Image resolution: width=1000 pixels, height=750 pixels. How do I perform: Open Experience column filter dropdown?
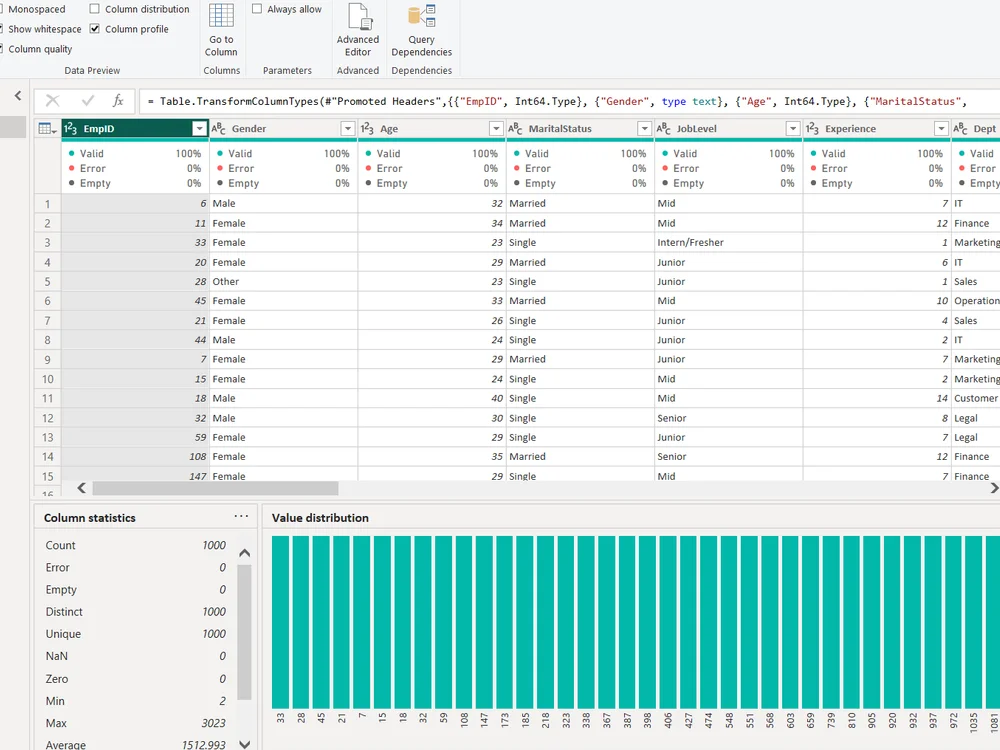pyautogui.click(x=941, y=129)
